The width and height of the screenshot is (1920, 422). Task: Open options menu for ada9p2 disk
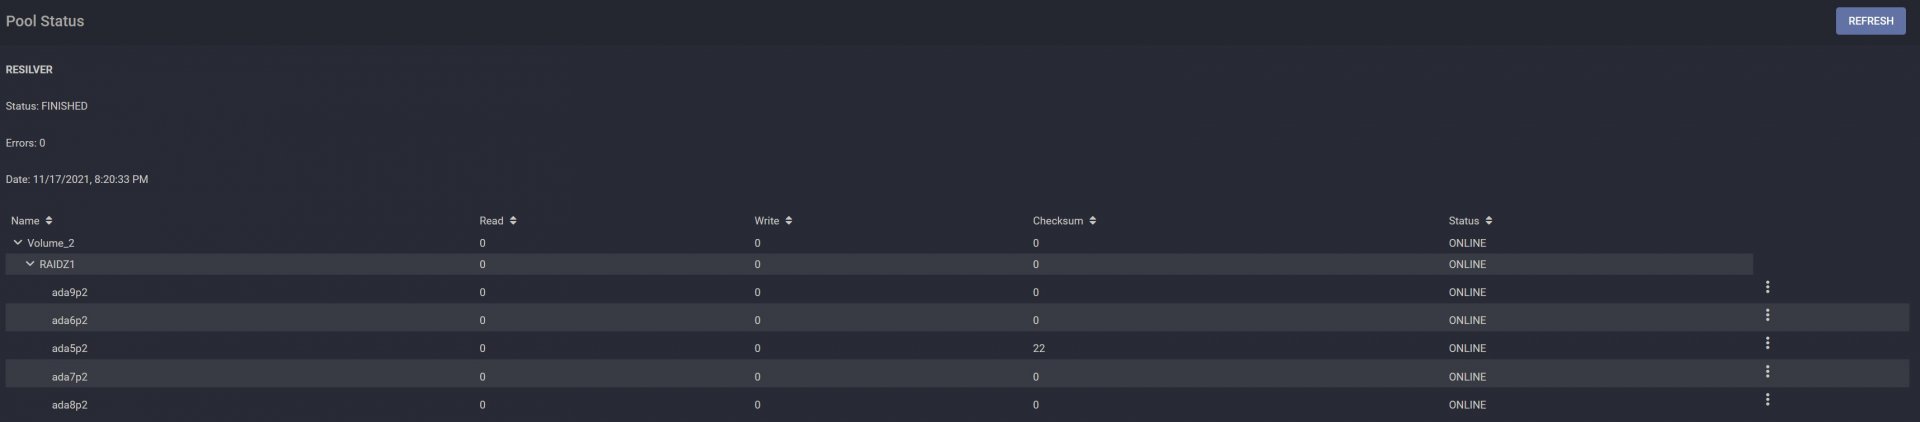click(1767, 287)
